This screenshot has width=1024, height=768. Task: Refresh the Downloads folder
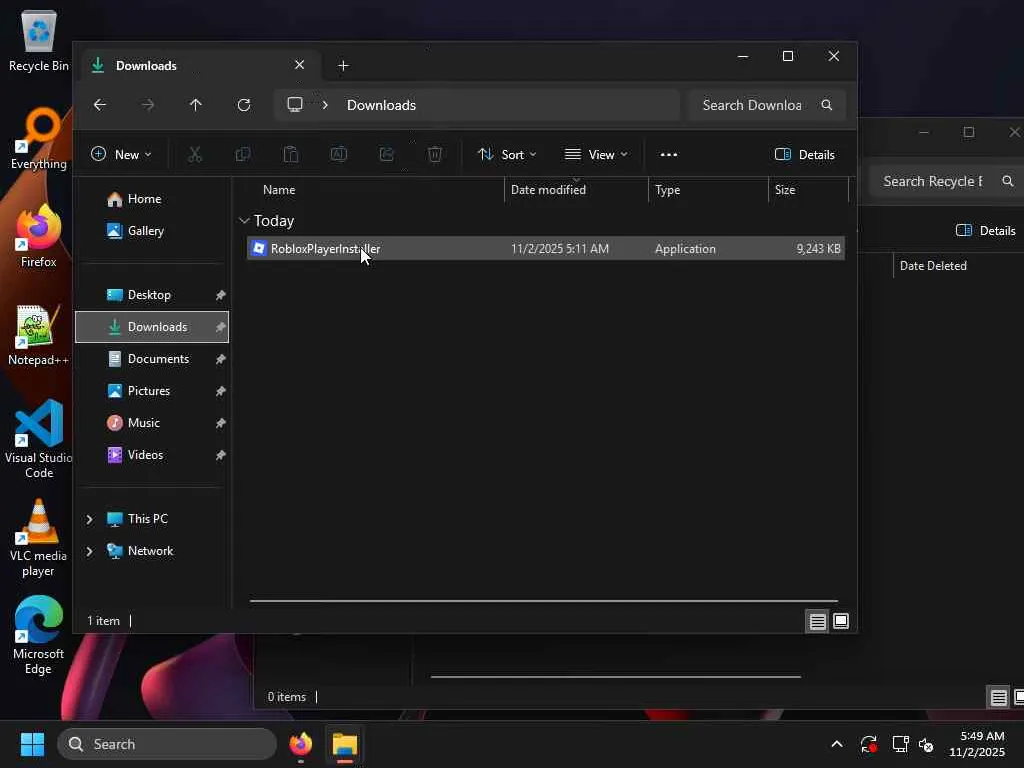pyautogui.click(x=244, y=105)
